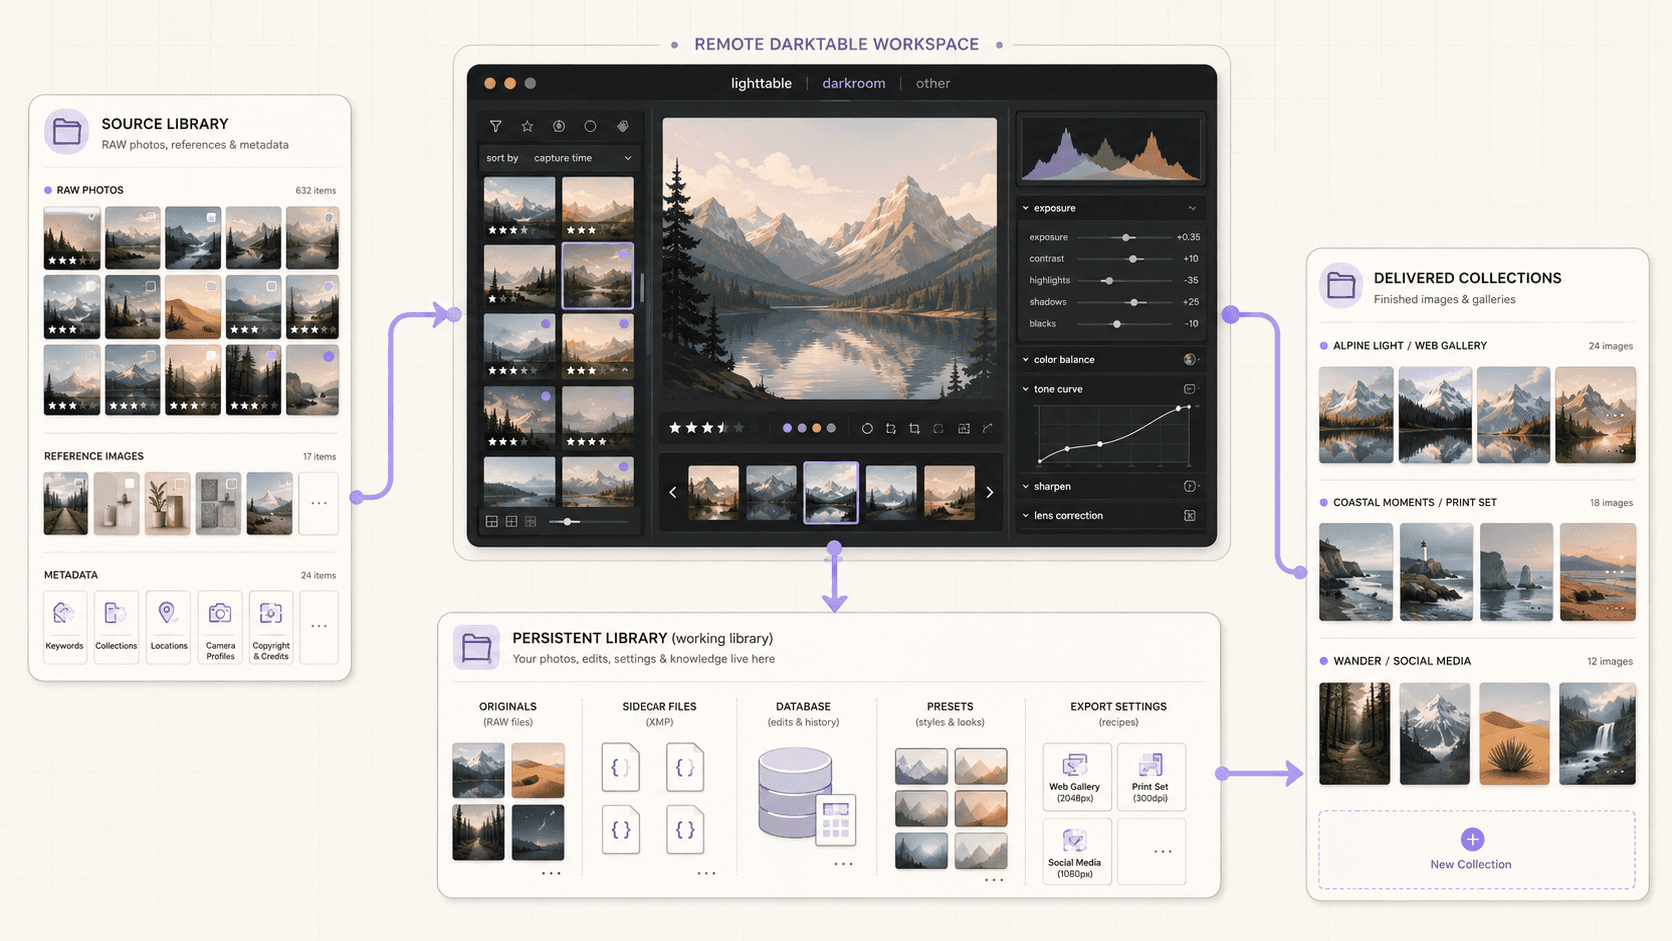Switch to the lighttable tab
1672x941 pixels.
coord(761,83)
